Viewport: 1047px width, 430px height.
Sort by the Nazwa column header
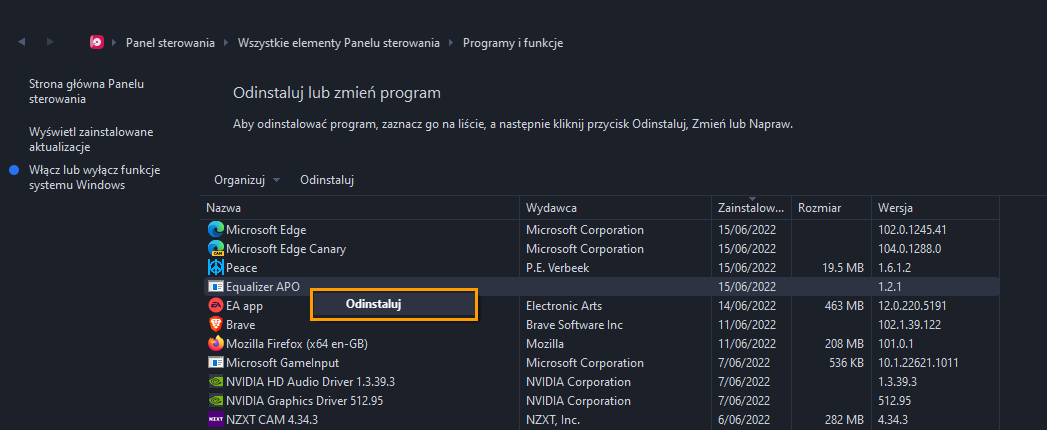pos(359,208)
